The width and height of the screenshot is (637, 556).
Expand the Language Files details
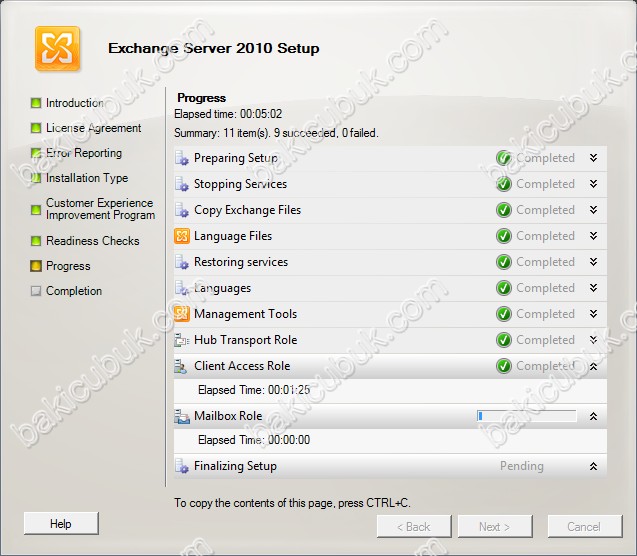click(594, 236)
